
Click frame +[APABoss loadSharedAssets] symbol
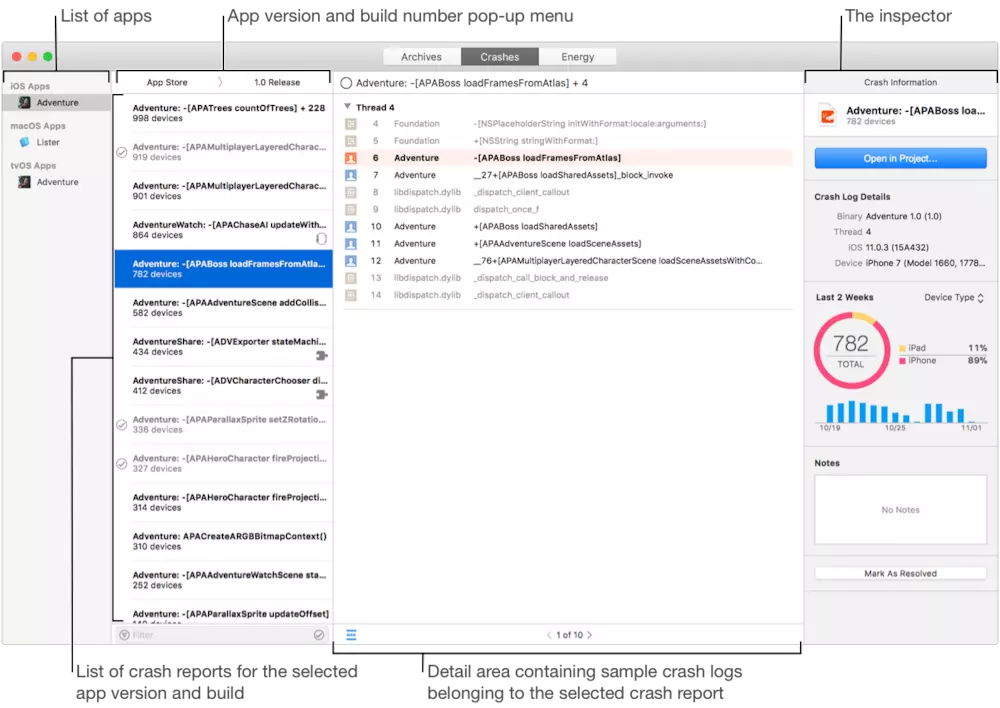[535, 226]
